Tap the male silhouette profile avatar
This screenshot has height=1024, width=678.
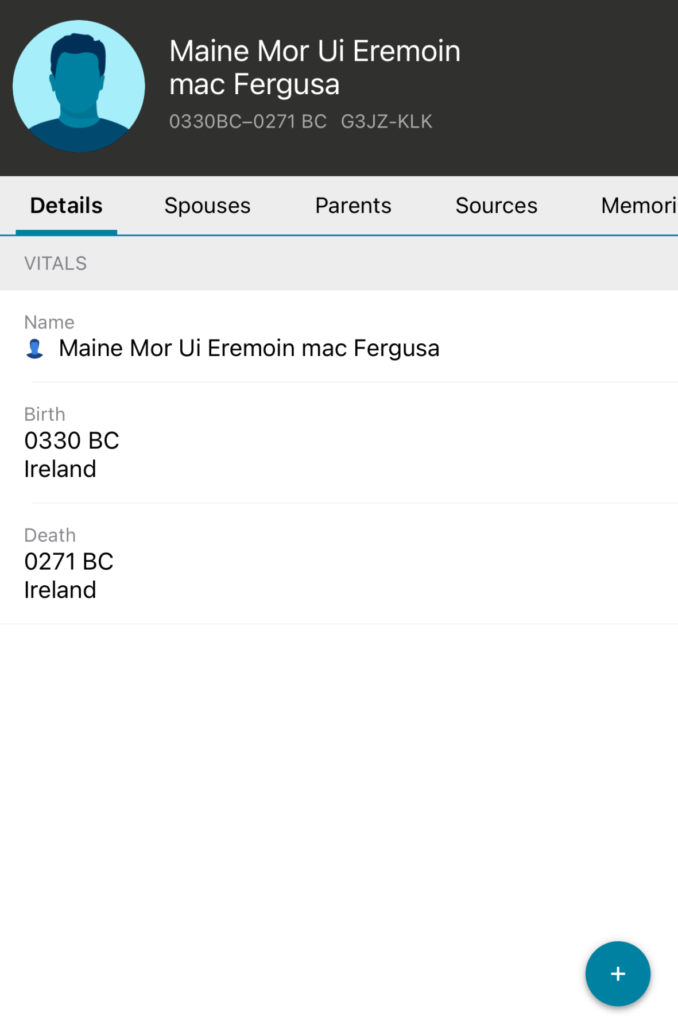(79, 87)
